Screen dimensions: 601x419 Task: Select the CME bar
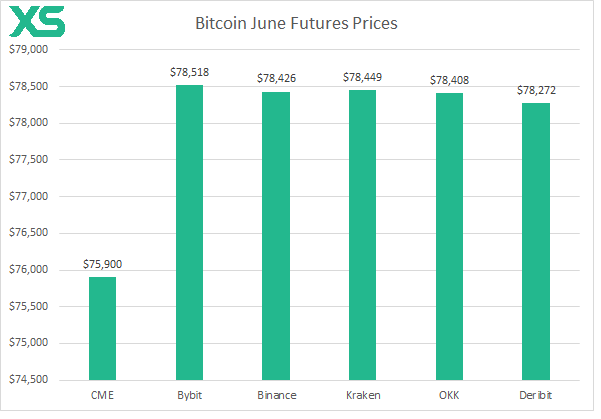pos(103,328)
